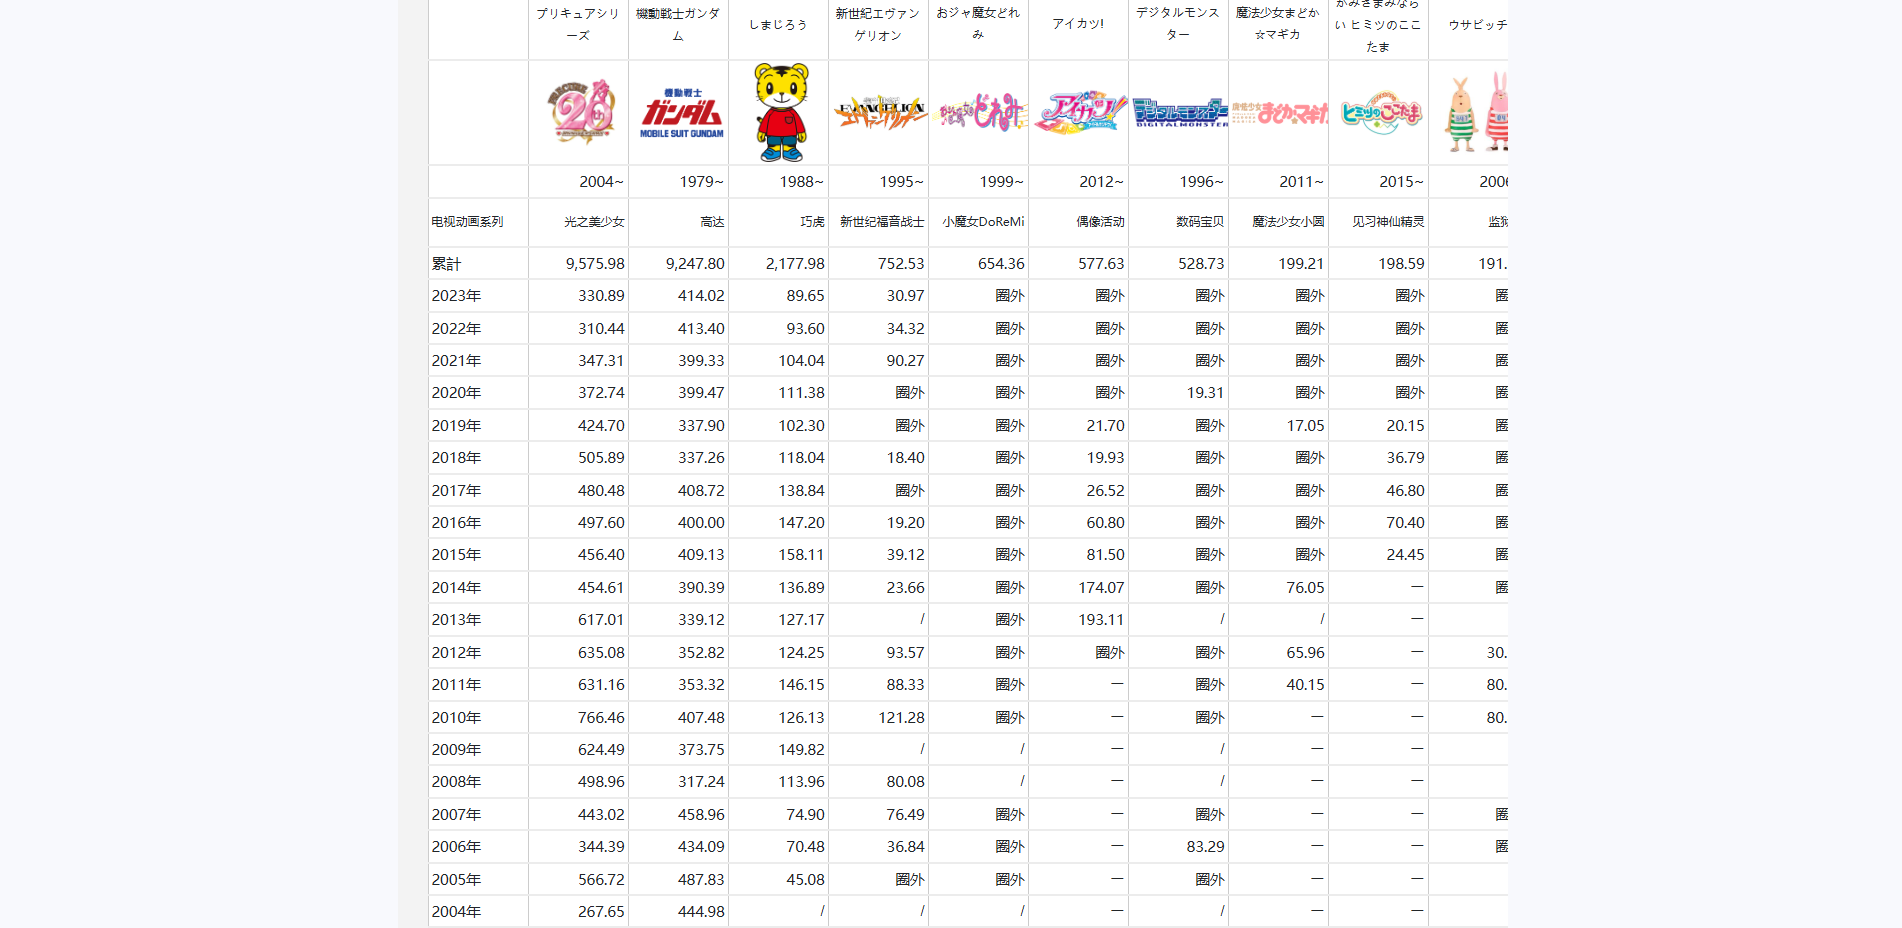This screenshot has height=928, width=1902.
Task: Select the Precure 2010 value 766.46
Action: point(601,717)
